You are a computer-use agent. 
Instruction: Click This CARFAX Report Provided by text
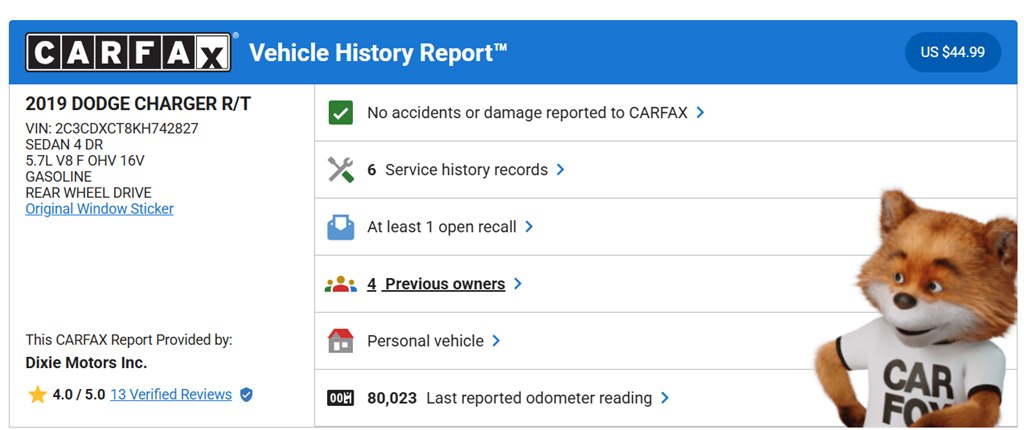click(129, 340)
